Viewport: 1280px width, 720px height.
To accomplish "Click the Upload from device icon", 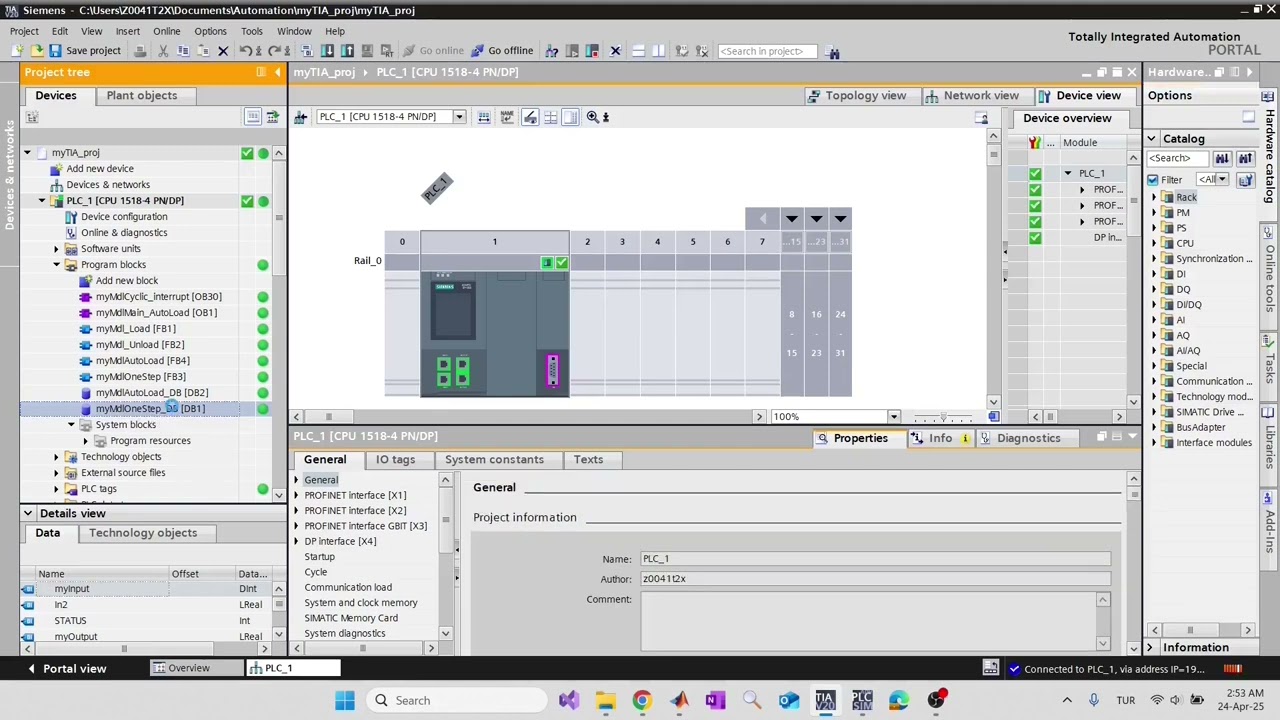I will point(347,51).
